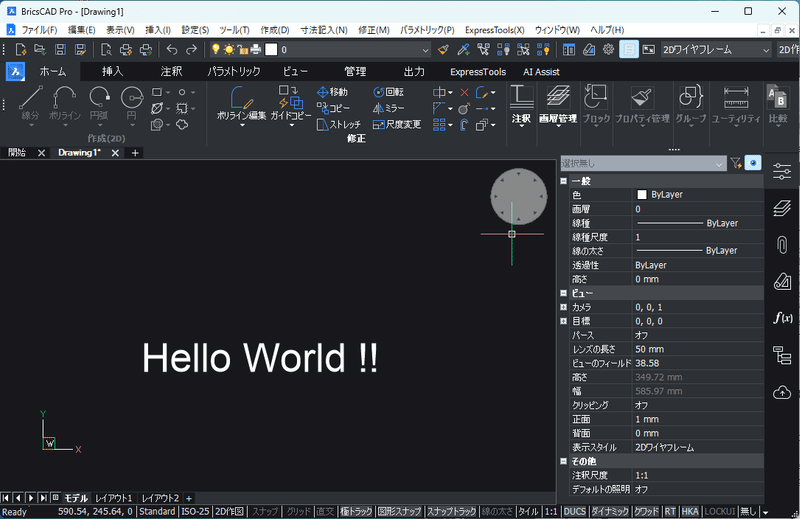Click the ミラー (Mirror) tool
Image resolution: width=800 pixels, height=519 pixels.
click(389, 108)
